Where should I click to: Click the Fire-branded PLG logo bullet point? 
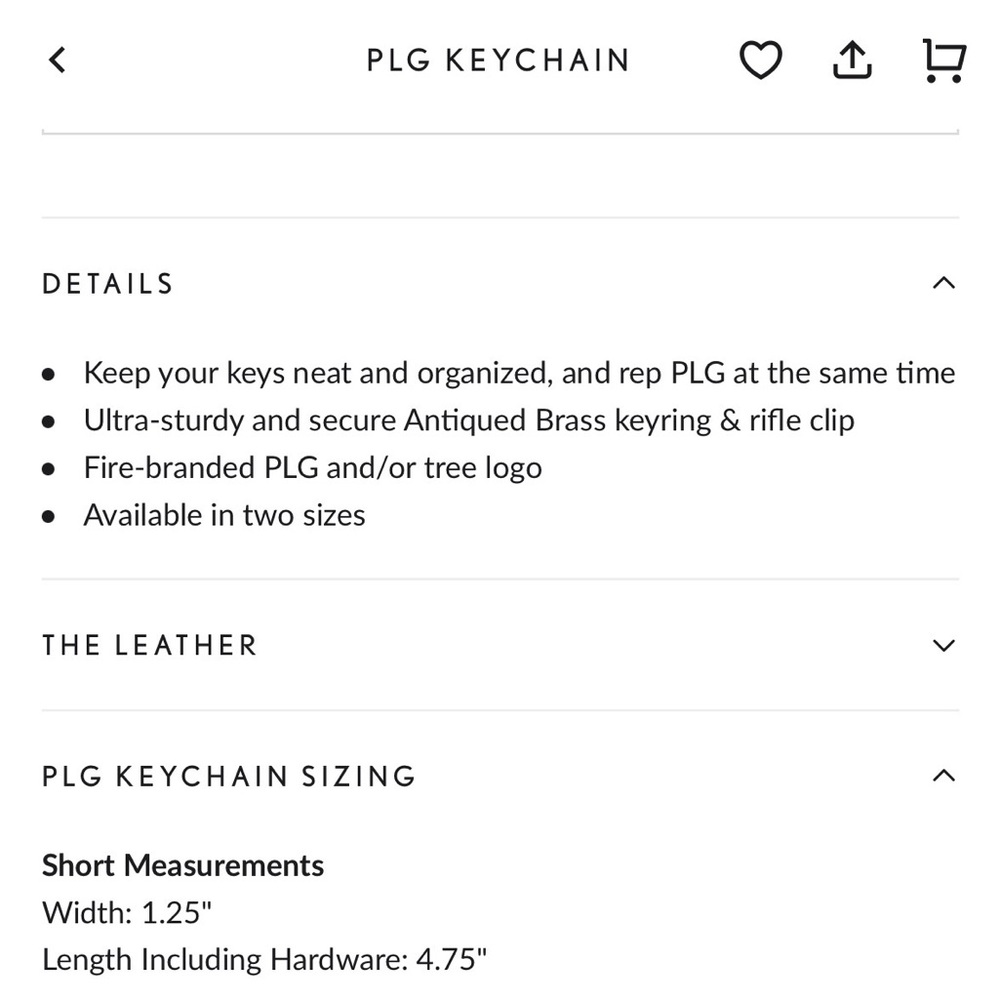[x=312, y=467]
